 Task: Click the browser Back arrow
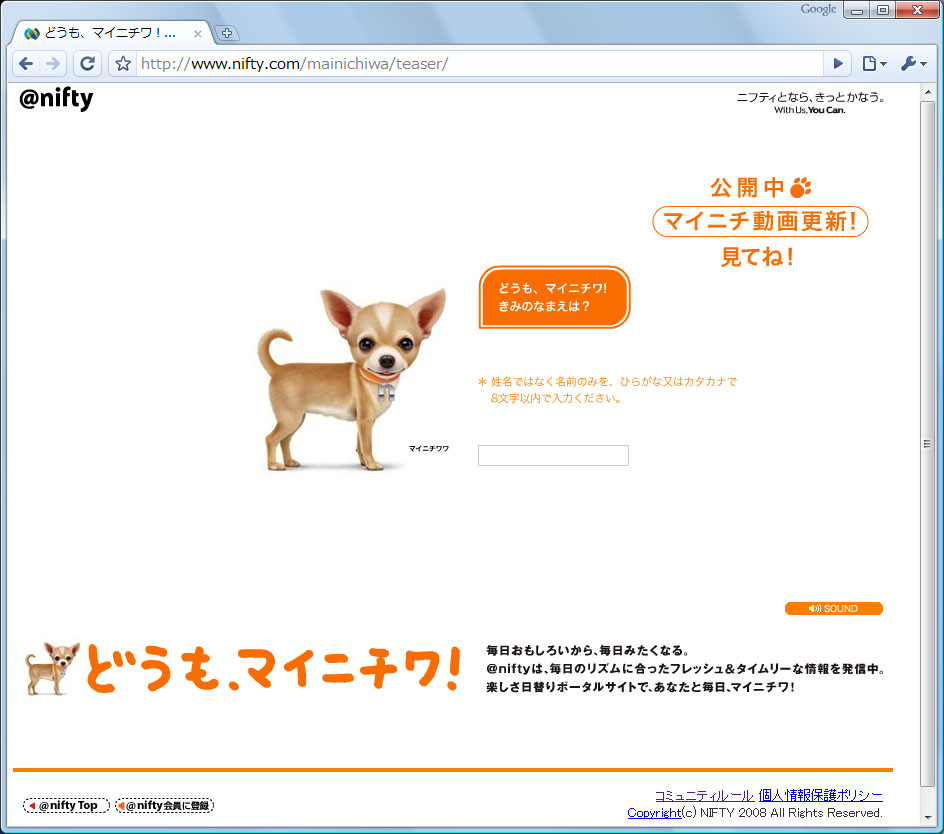coord(26,63)
